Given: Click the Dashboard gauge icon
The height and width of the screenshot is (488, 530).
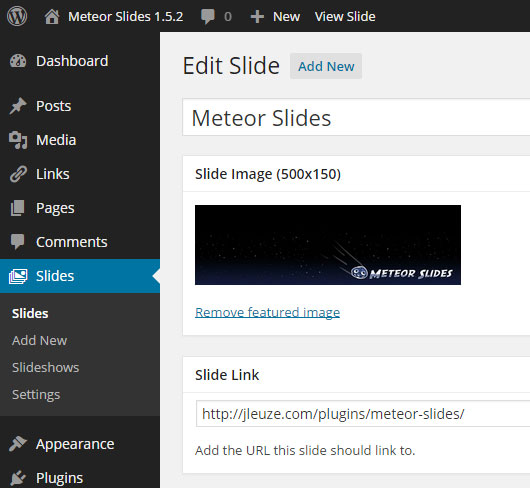Looking at the screenshot, I should click(18, 61).
